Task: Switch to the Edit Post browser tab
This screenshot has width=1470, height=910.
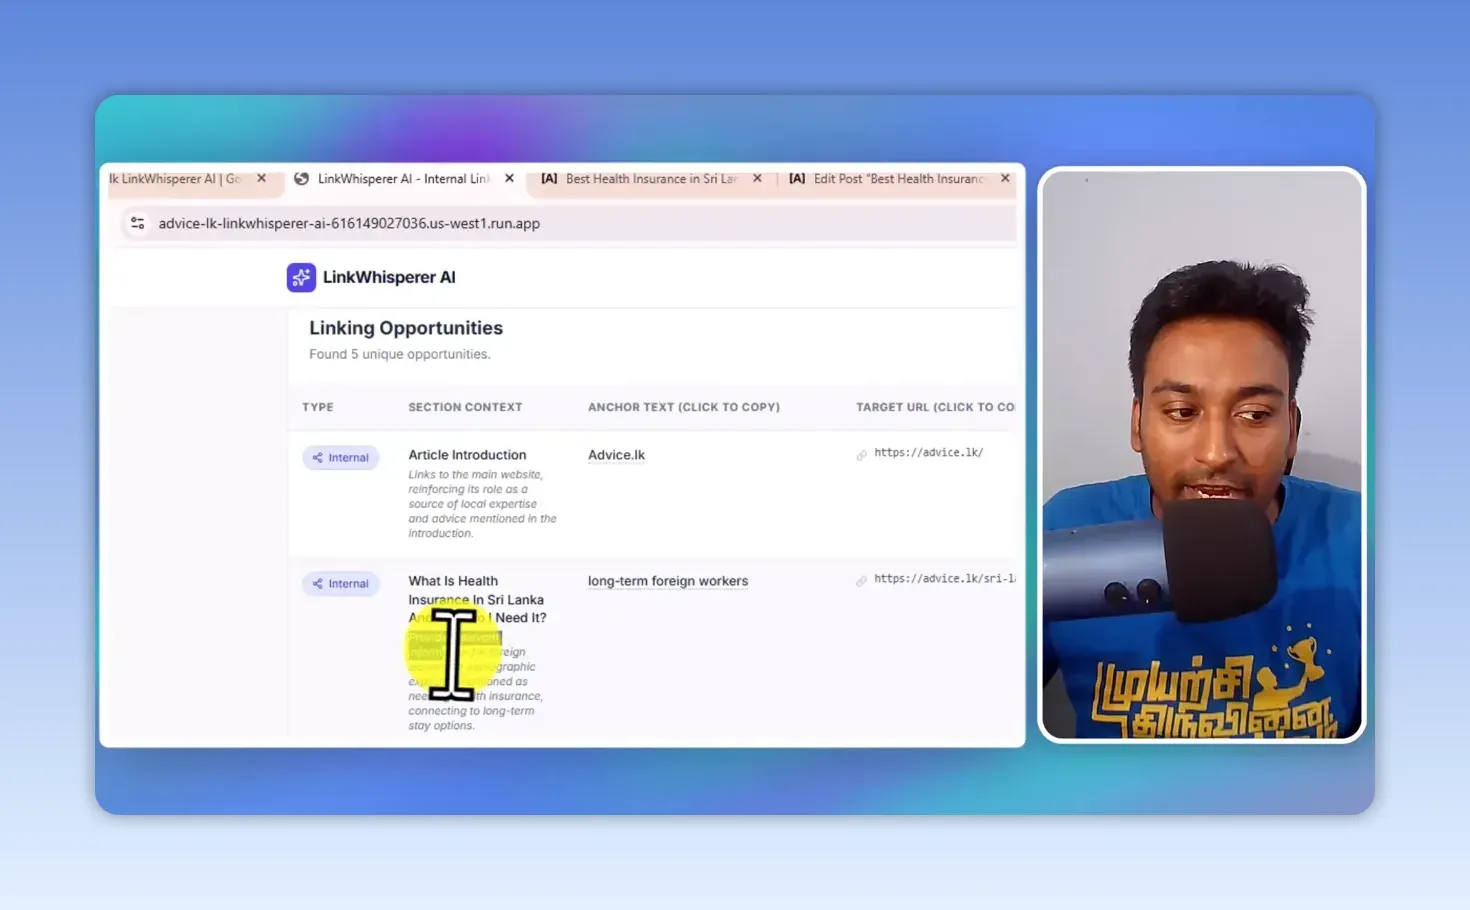Action: tap(899, 179)
